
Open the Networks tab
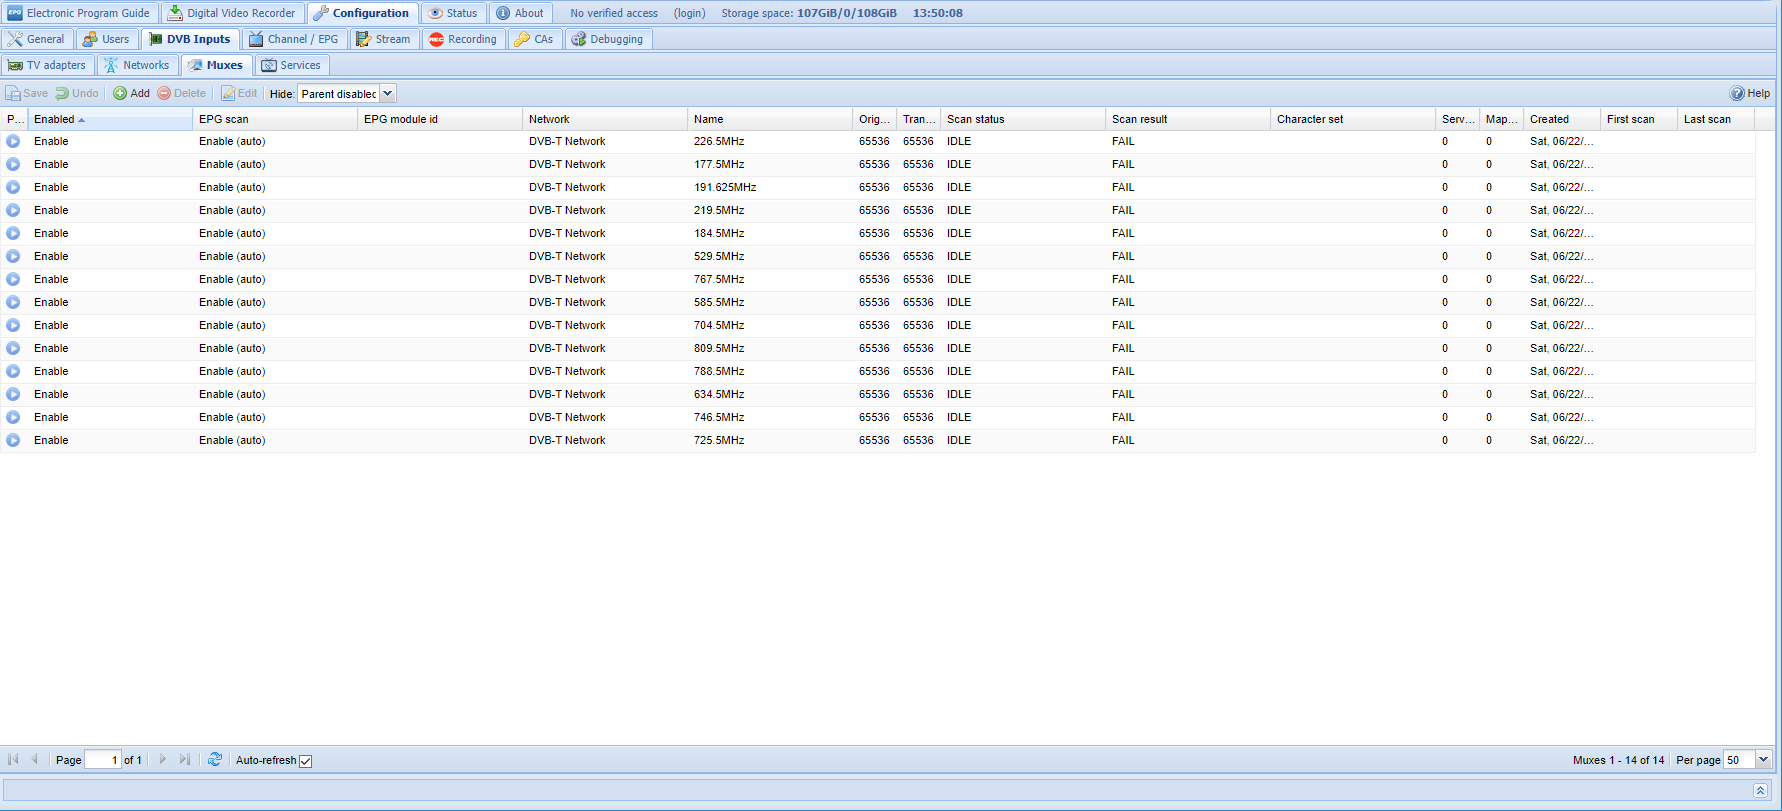(x=137, y=65)
